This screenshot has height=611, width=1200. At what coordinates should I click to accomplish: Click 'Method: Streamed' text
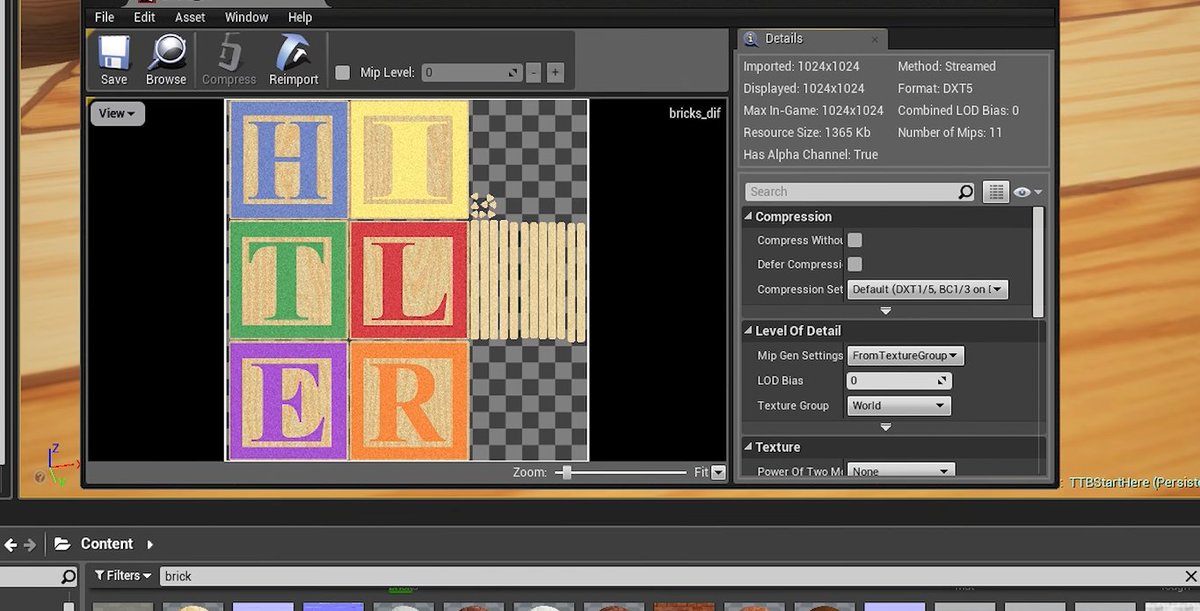tap(947, 67)
